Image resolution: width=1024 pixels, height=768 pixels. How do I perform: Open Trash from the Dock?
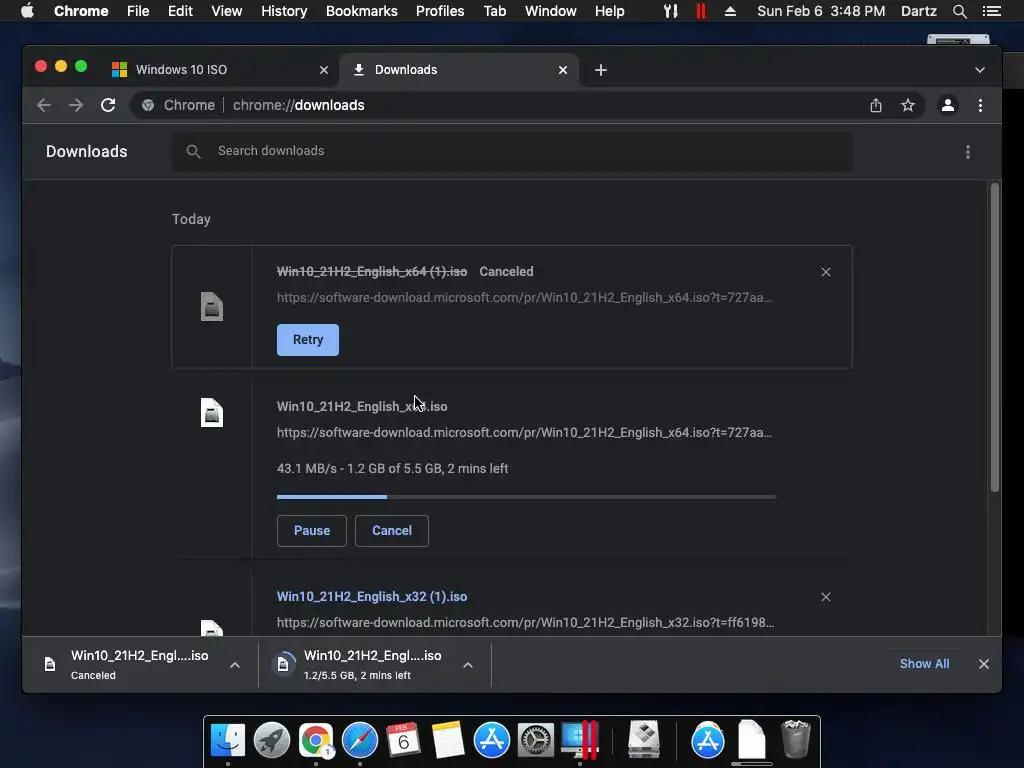click(x=795, y=739)
